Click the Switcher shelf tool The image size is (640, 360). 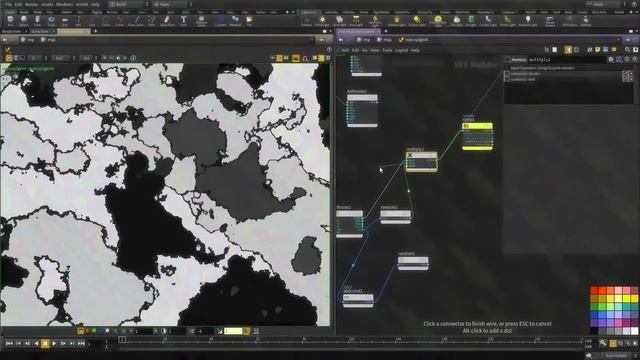coord(586,20)
